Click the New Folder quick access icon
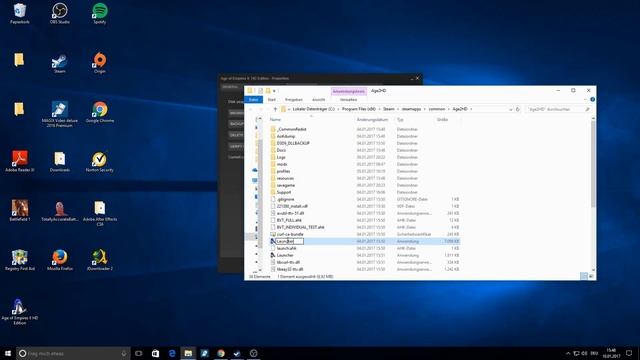Viewport: 640px width, 360px height. pos(268,91)
